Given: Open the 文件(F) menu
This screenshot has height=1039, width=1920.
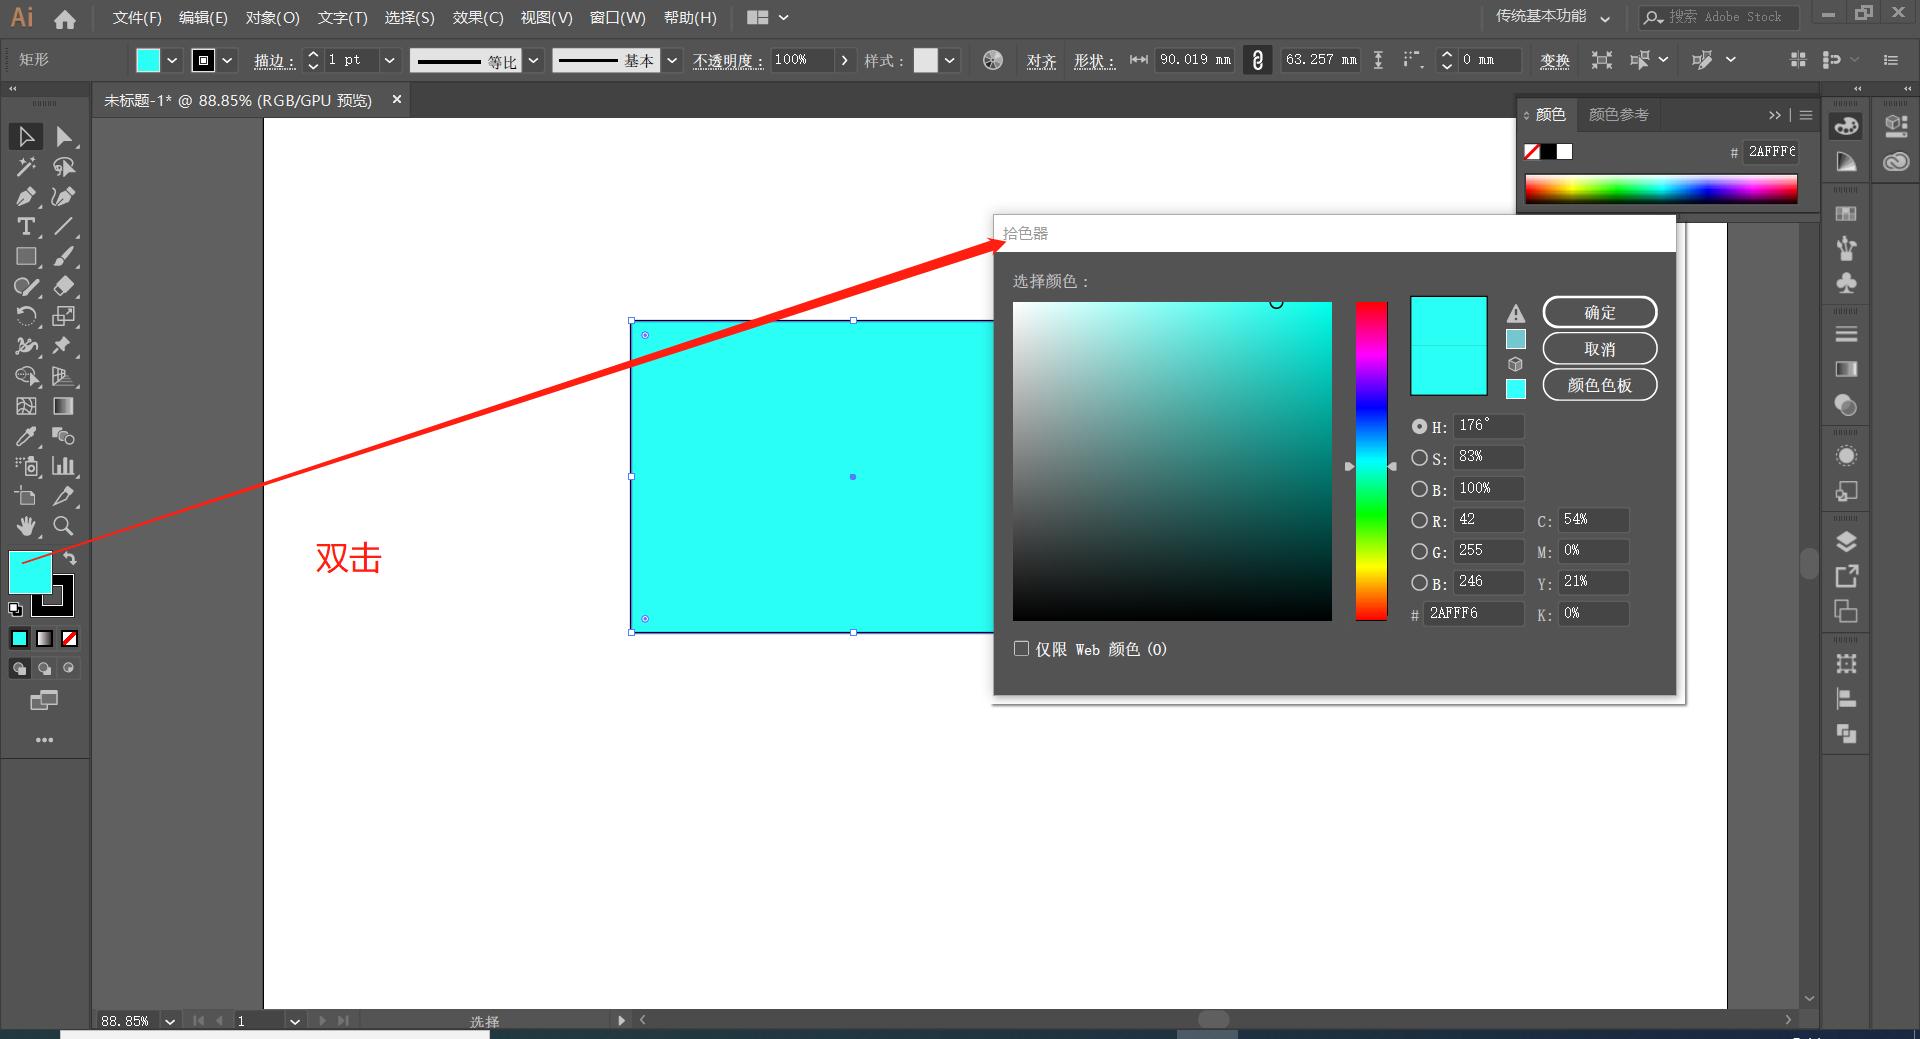Looking at the screenshot, I should coord(137,18).
